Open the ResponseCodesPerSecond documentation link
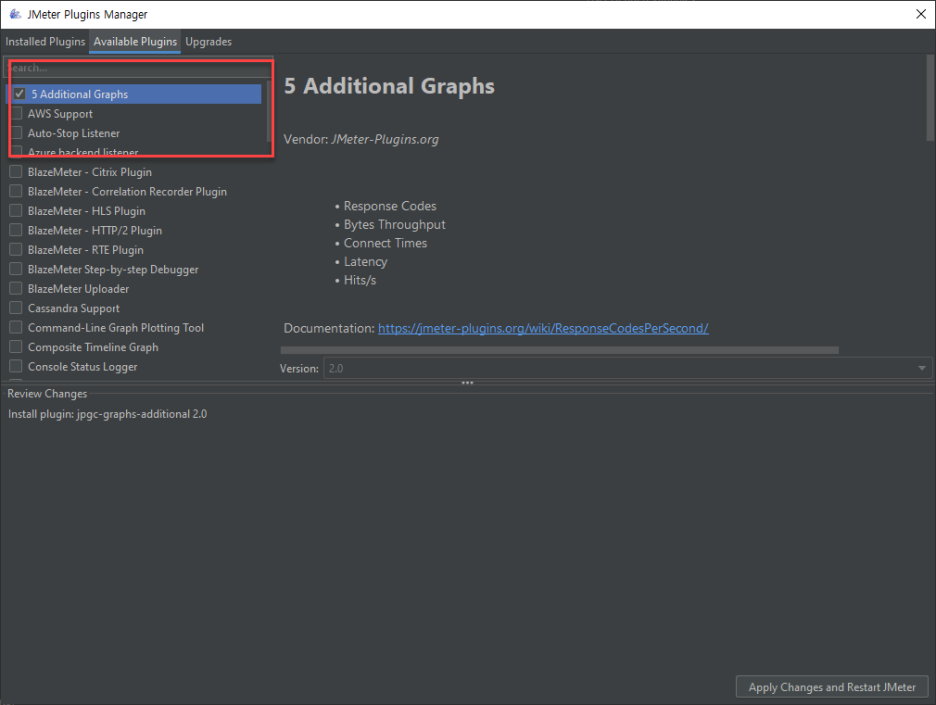Image resolution: width=936 pixels, height=705 pixels. (543, 328)
